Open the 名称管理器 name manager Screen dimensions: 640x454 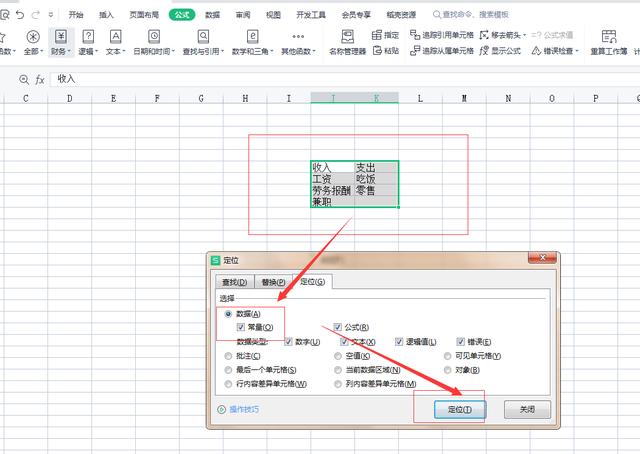347,42
